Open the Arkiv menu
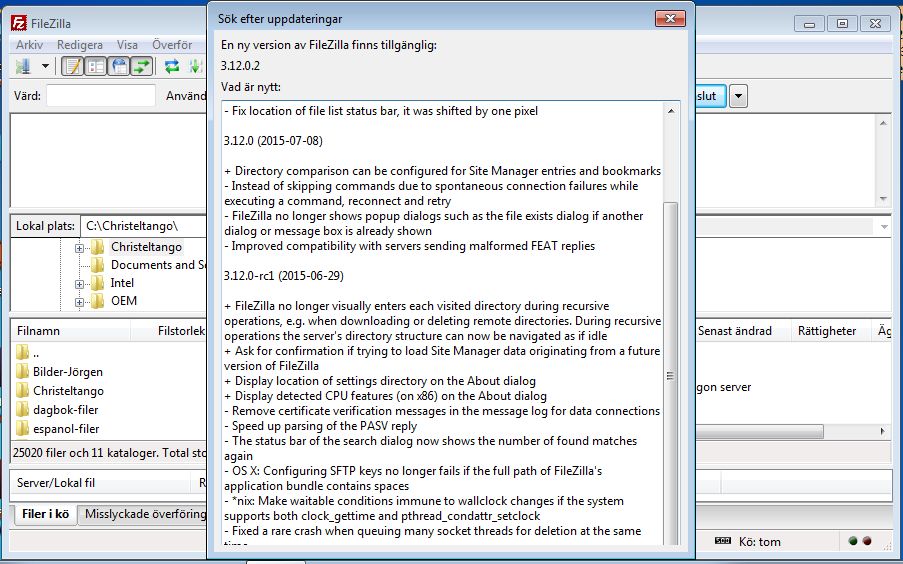 tap(29, 44)
